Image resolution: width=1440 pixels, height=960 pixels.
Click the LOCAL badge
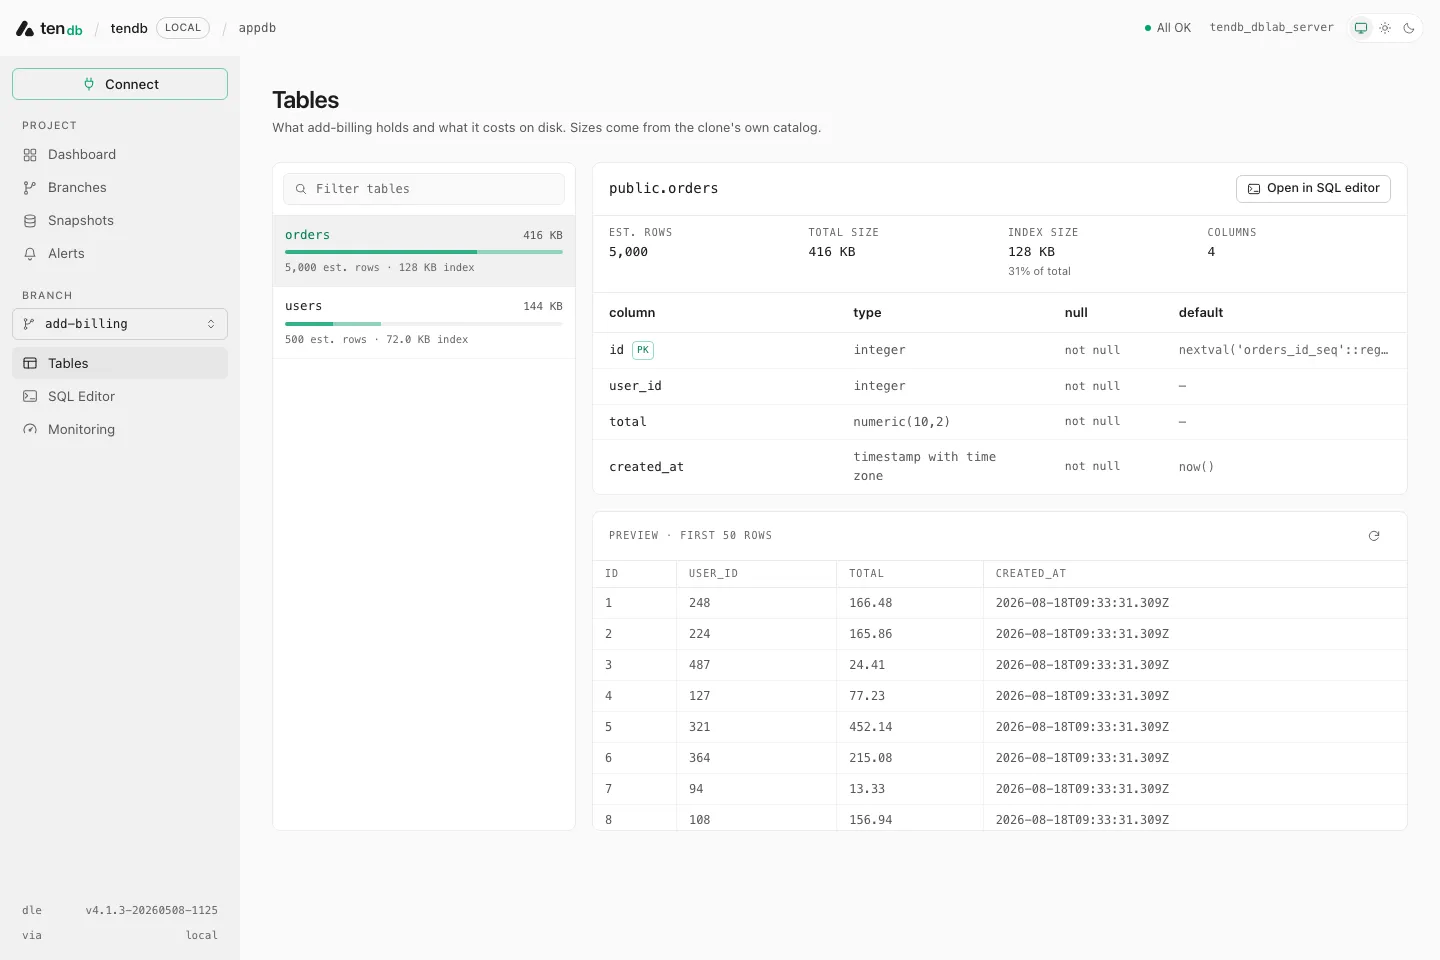(x=183, y=28)
